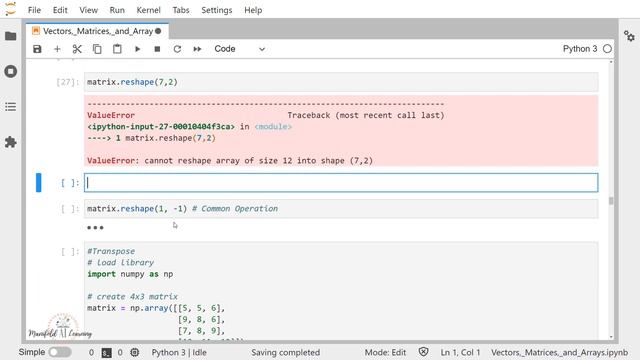Click the Transpose code cell
This screenshot has width=640, height=360.
point(341,291)
